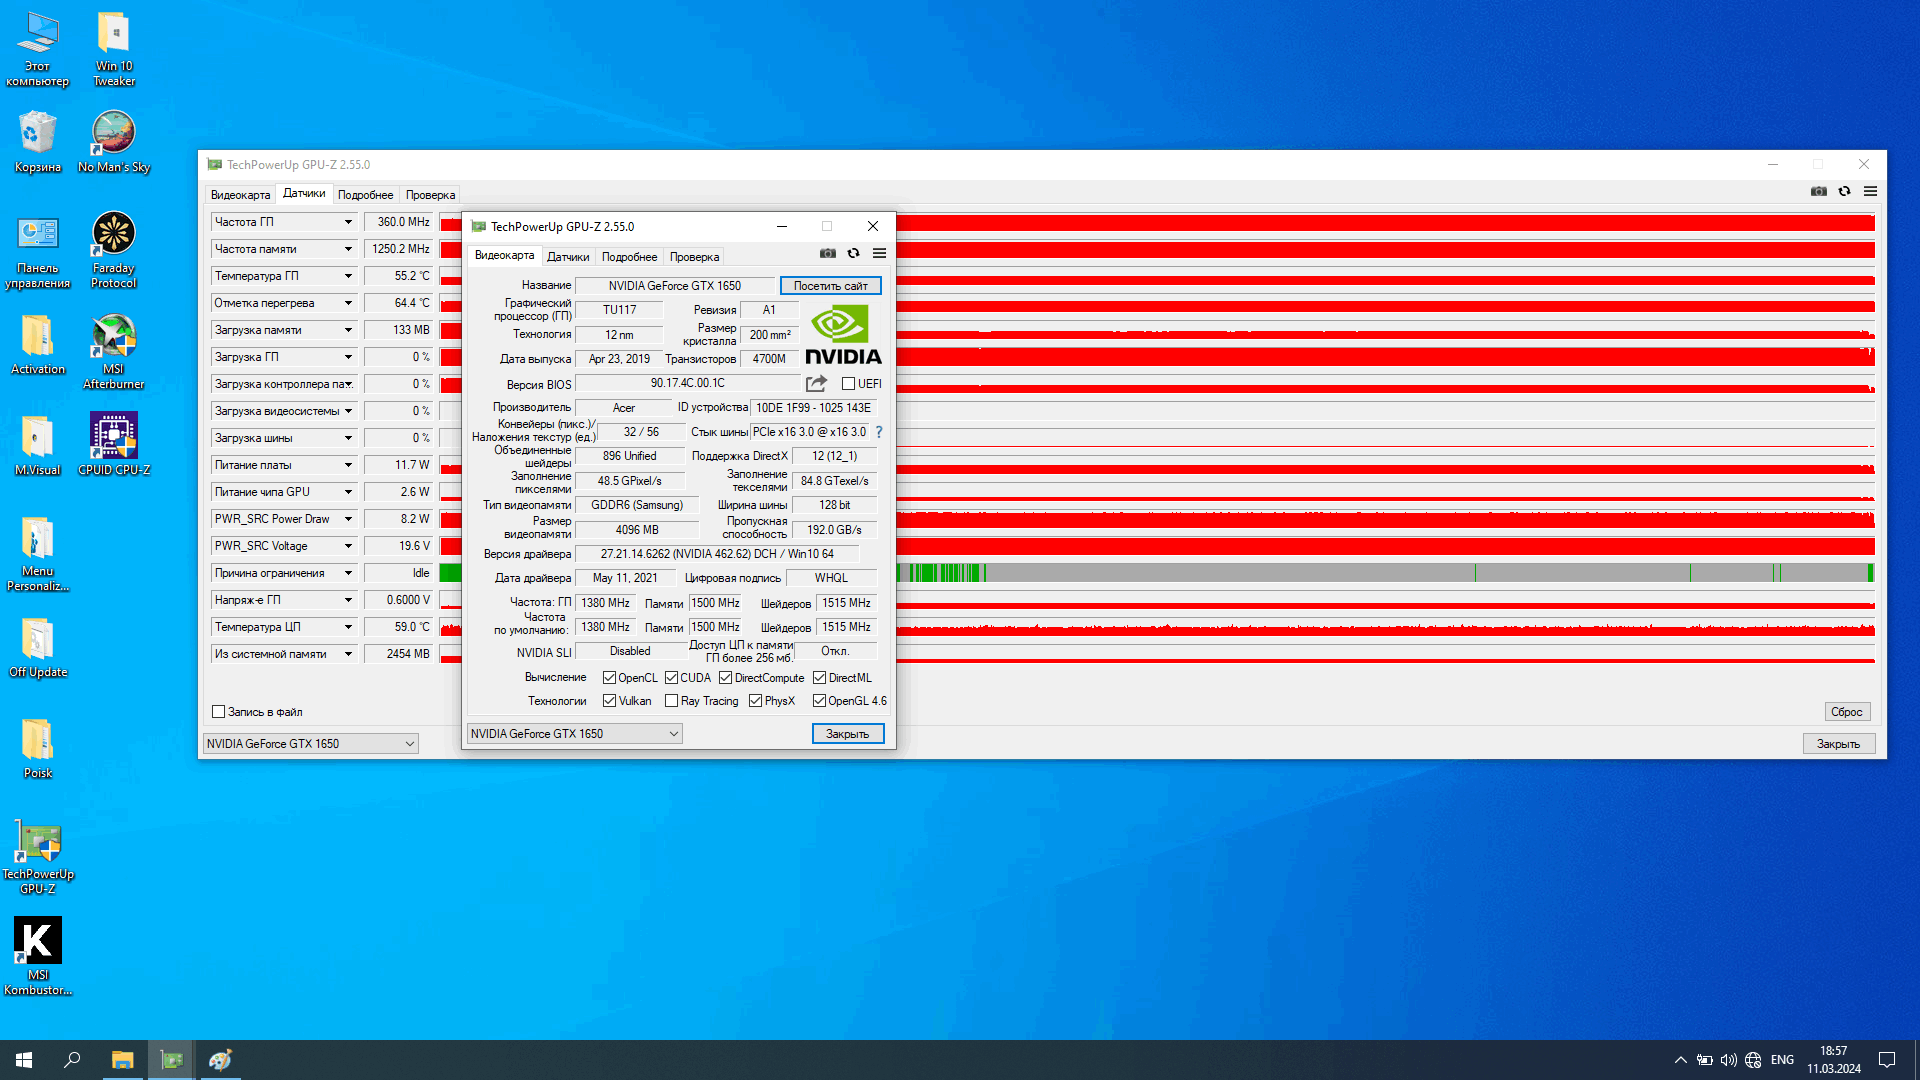Viewport: 1920px width, 1080px height.
Task: Click the bus interface question mark
Action: coord(879,432)
